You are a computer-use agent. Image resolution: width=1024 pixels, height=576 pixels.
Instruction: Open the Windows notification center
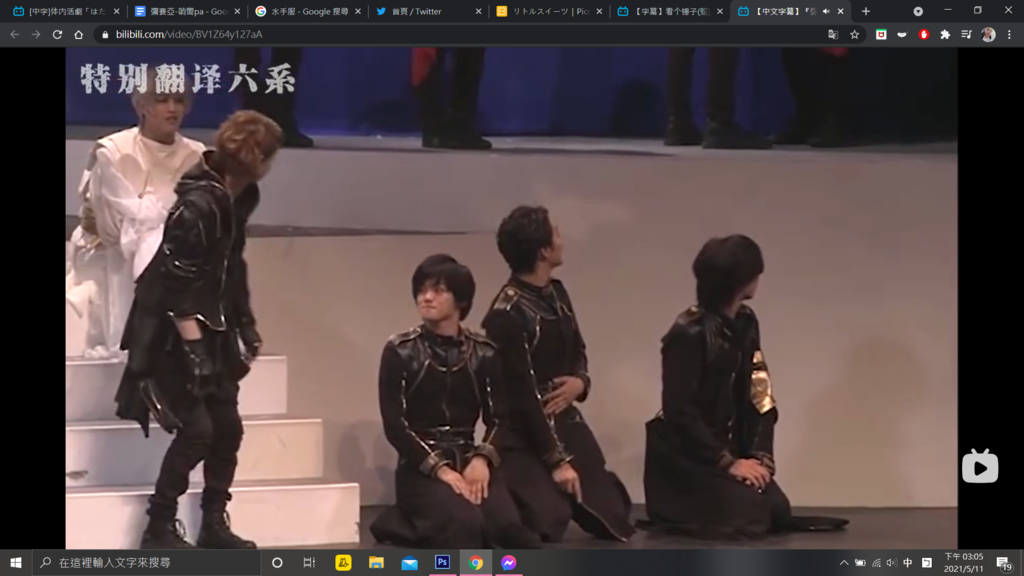1004,562
